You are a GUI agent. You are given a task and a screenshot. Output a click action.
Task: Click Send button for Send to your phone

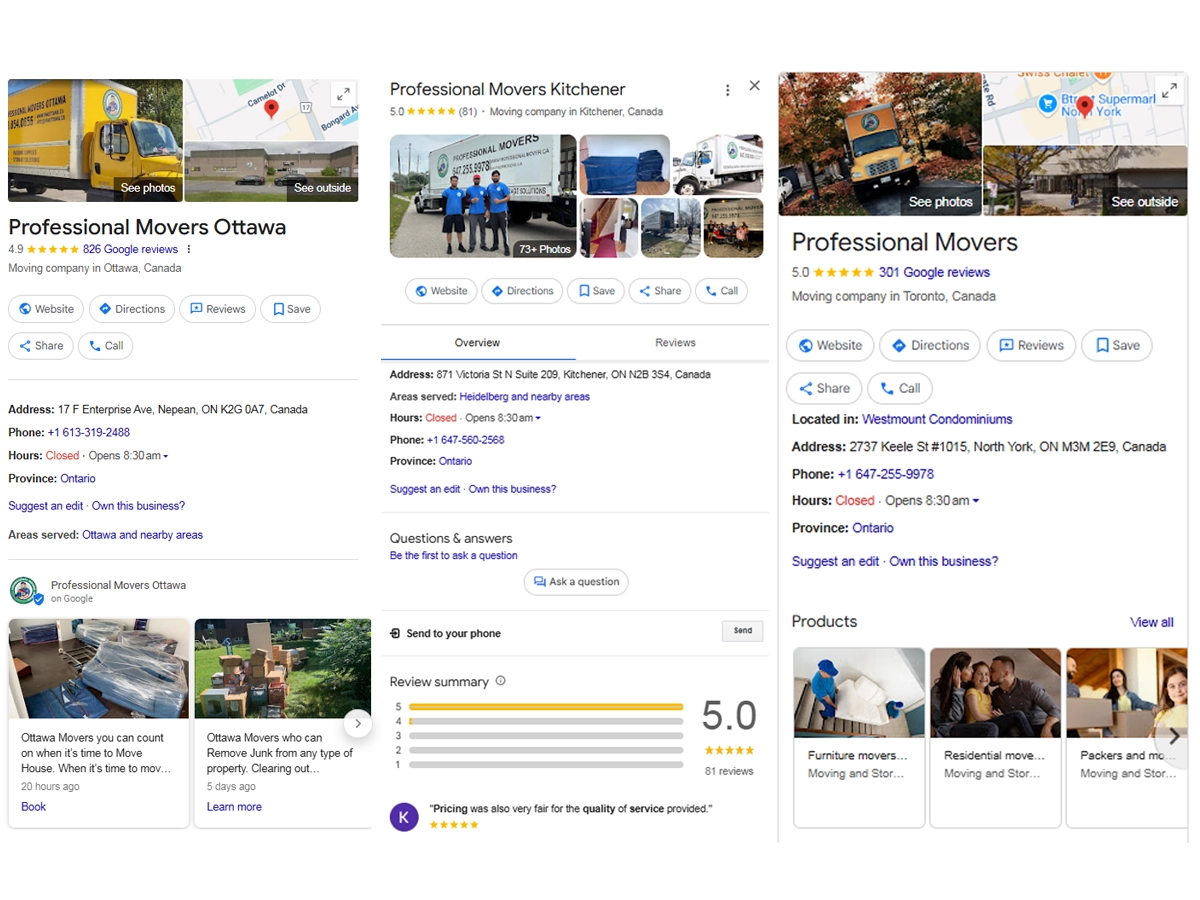coord(743,631)
